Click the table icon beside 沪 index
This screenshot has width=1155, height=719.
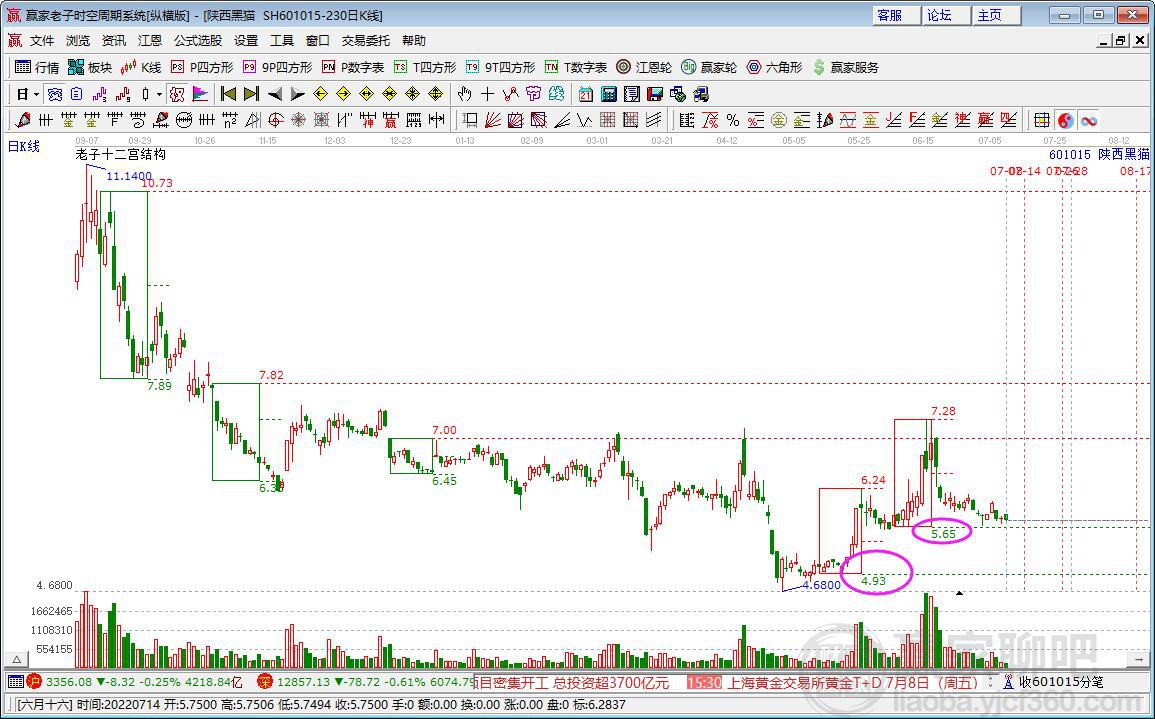coord(15,682)
